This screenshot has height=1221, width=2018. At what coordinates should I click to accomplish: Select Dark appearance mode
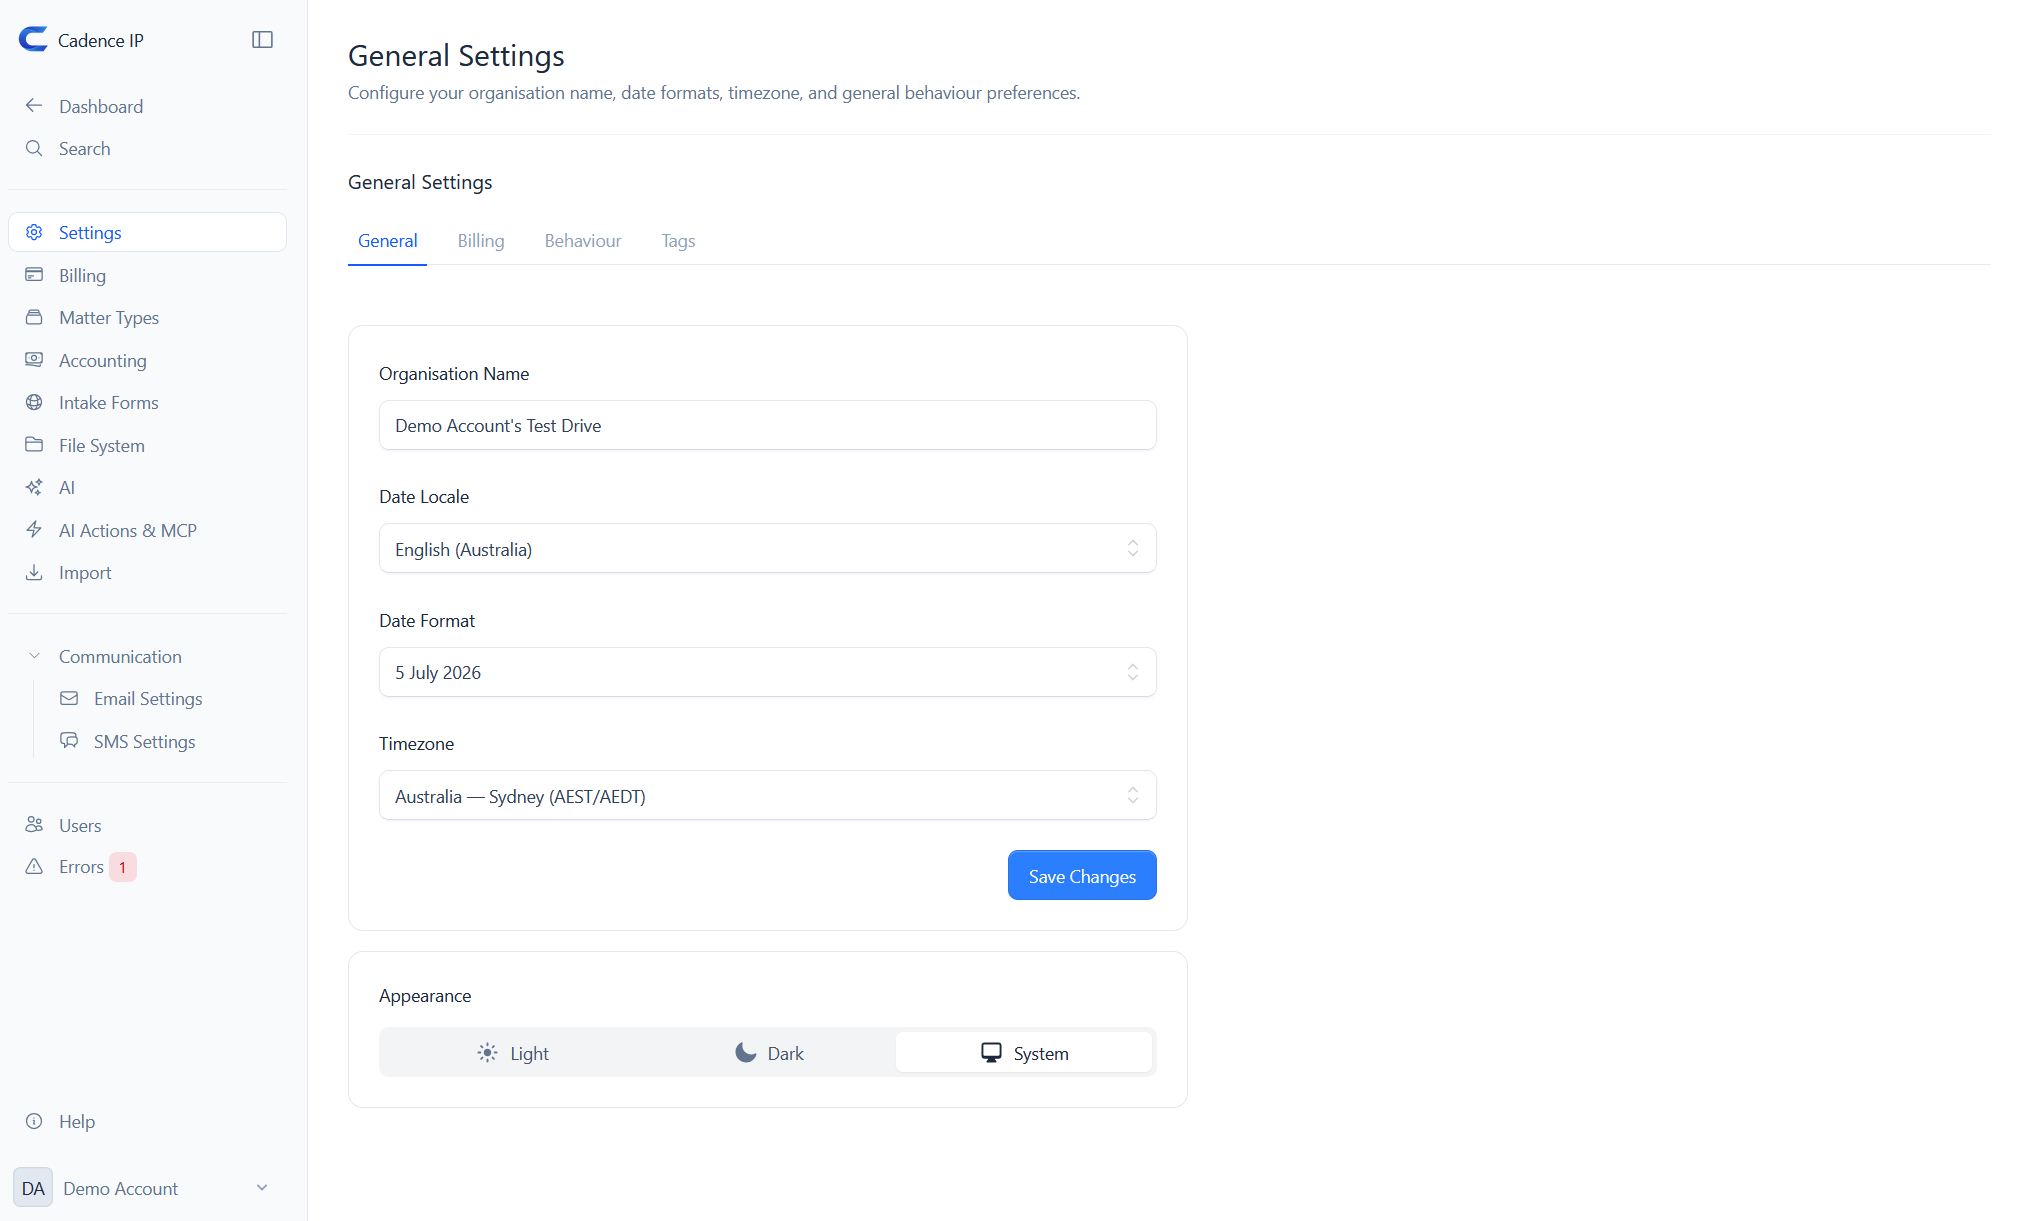768,1053
